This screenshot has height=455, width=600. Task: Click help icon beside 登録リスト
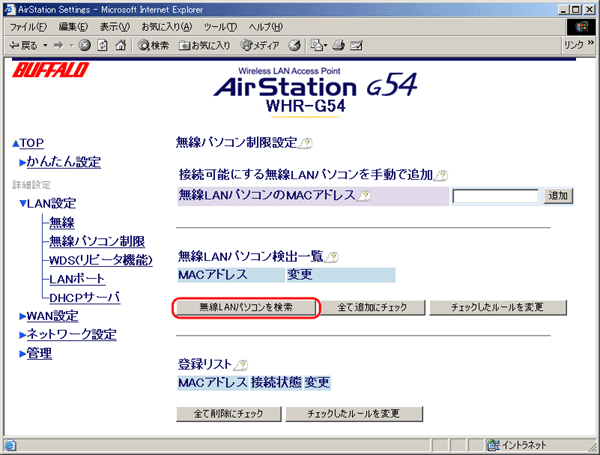241,365
